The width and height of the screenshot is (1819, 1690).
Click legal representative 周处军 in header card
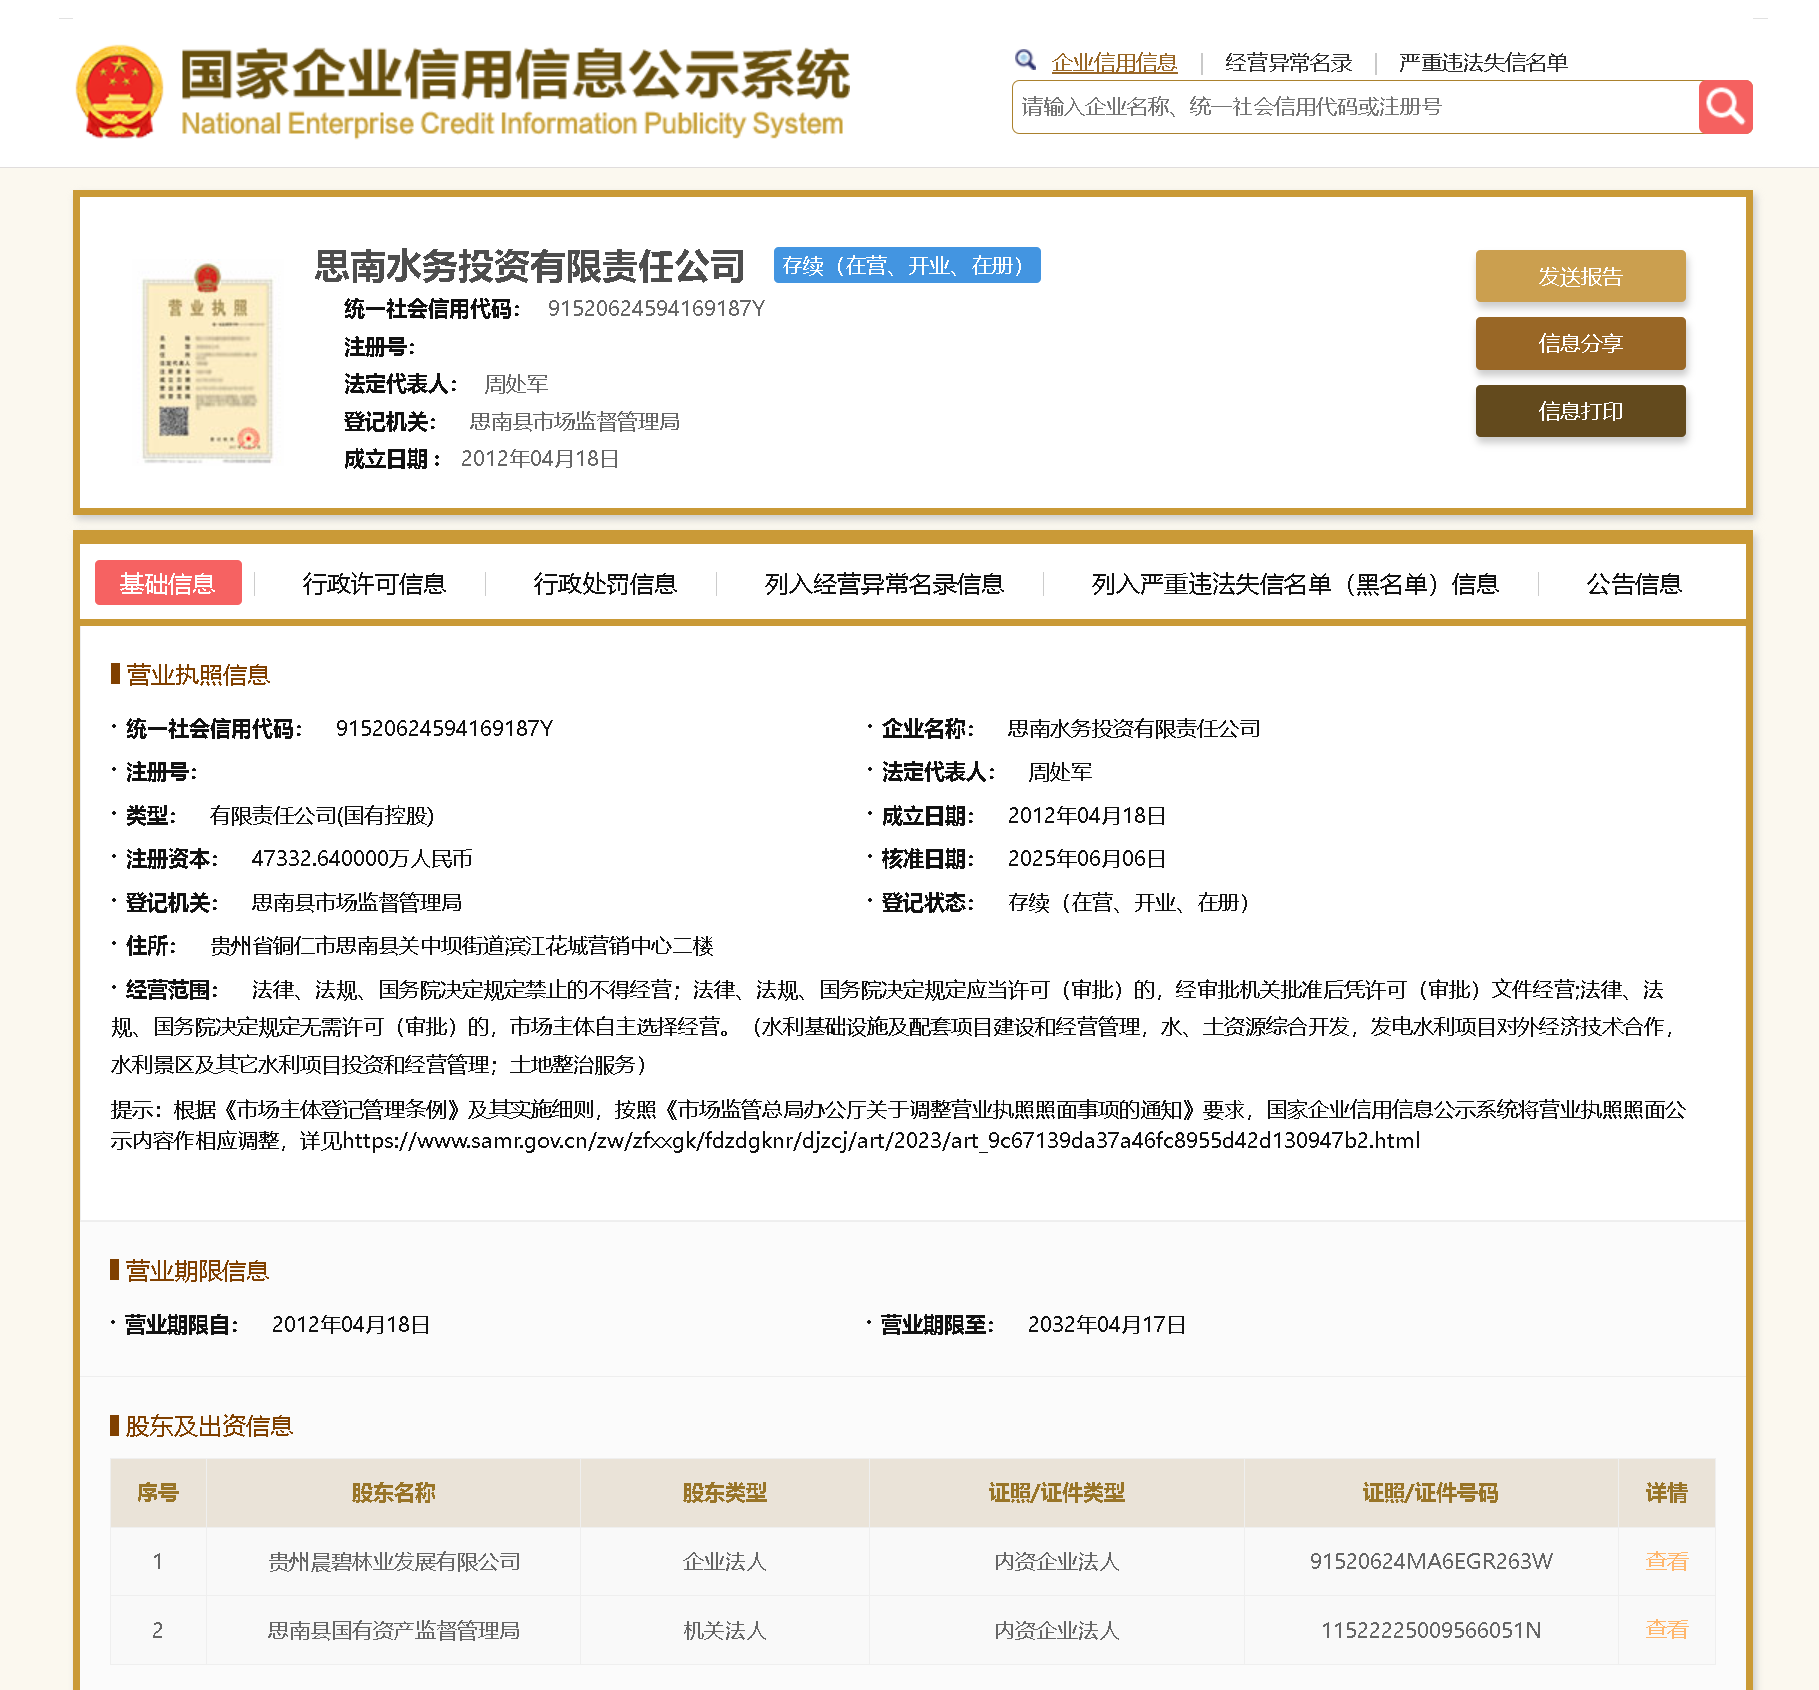[x=516, y=384]
